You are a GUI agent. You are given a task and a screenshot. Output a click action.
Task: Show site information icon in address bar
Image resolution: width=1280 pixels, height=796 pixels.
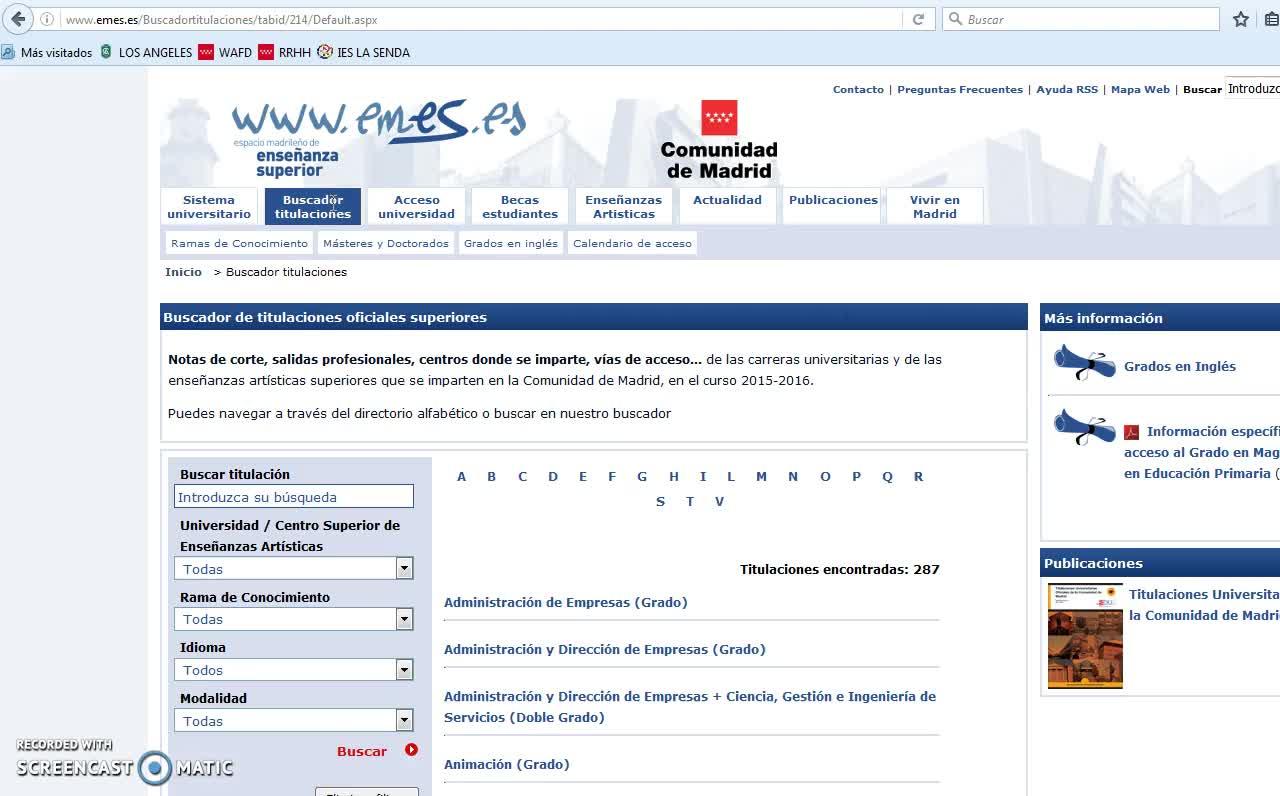pos(47,19)
